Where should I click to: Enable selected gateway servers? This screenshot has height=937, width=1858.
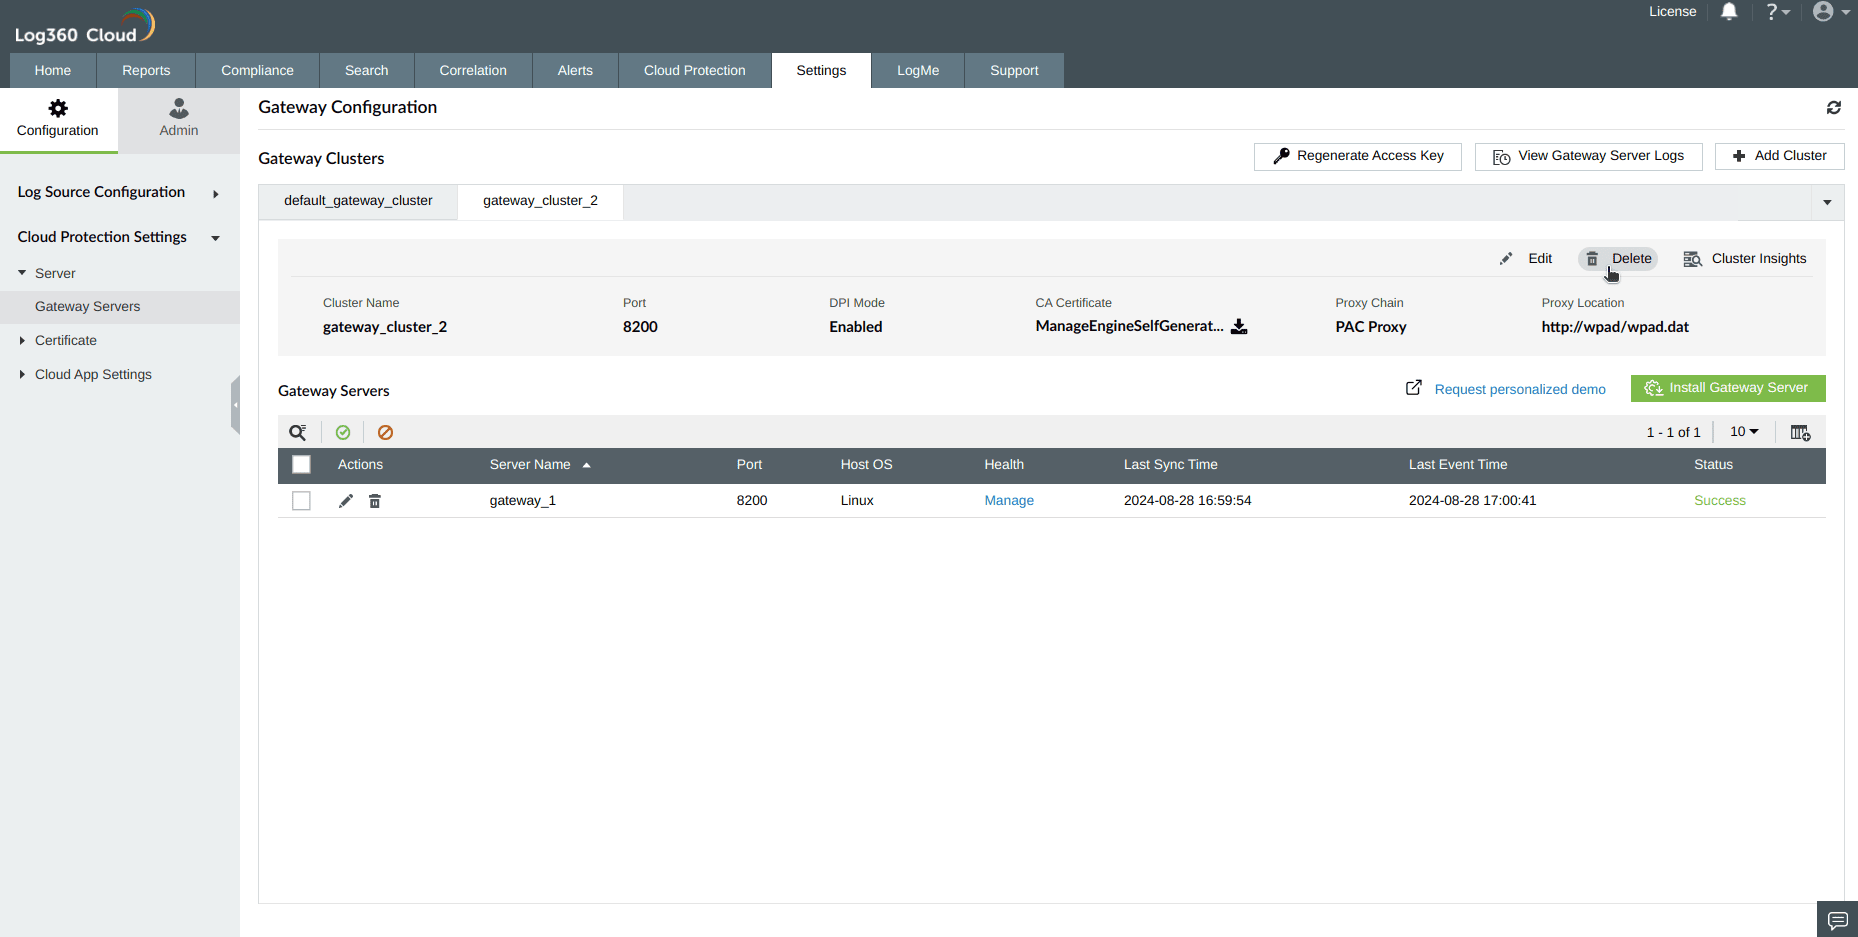[343, 433]
